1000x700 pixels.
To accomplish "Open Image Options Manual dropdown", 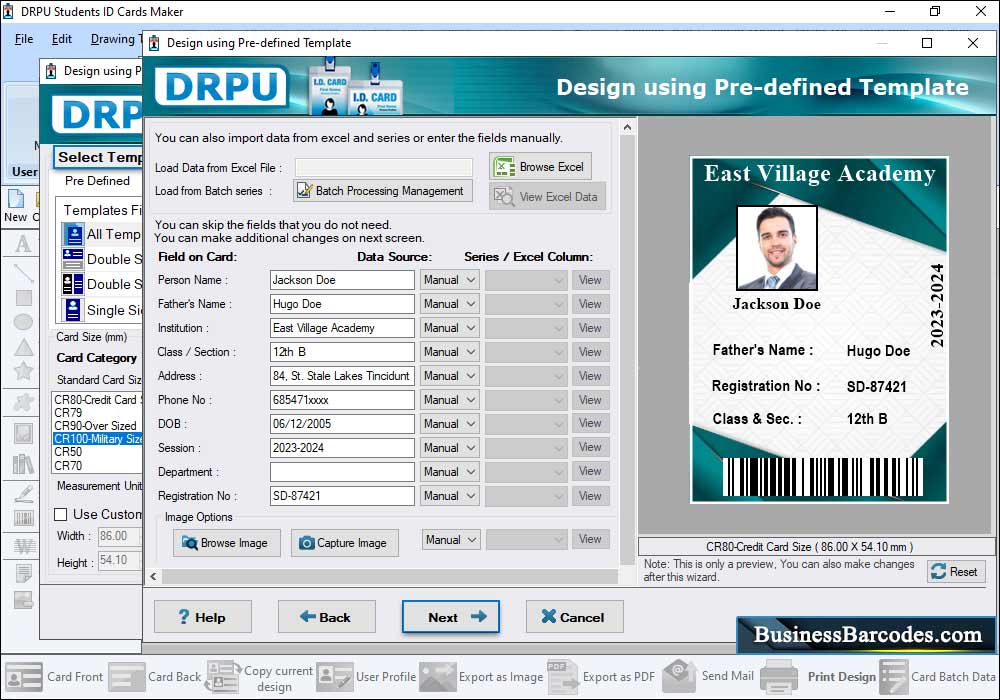I will point(451,540).
